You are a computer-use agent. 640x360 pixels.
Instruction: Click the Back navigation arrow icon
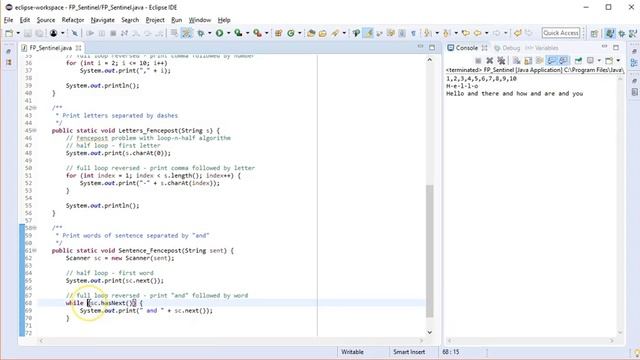point(477,33)
